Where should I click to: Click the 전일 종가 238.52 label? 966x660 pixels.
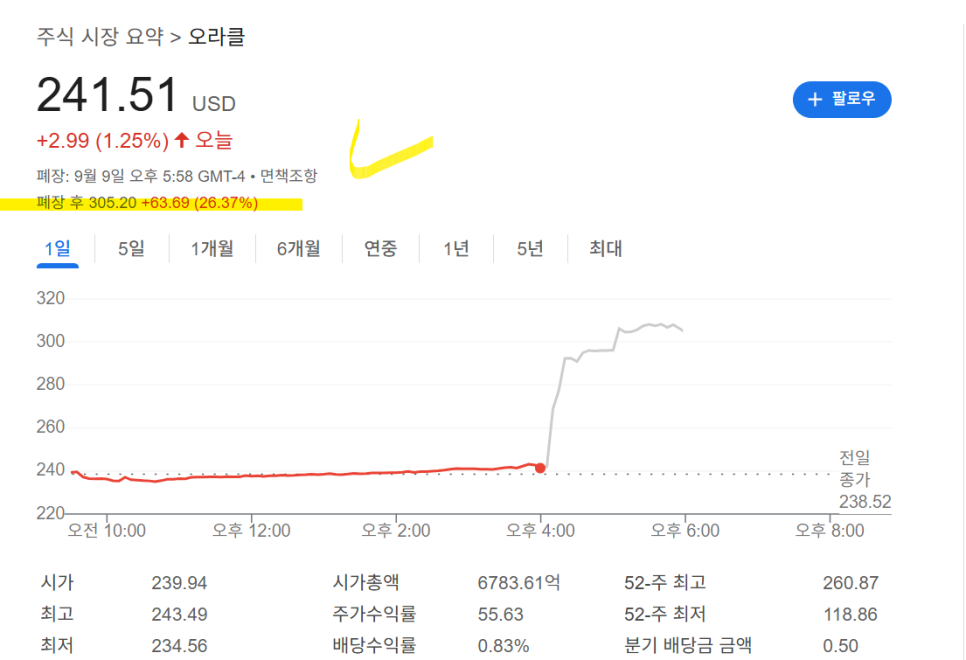coord(864,479)
